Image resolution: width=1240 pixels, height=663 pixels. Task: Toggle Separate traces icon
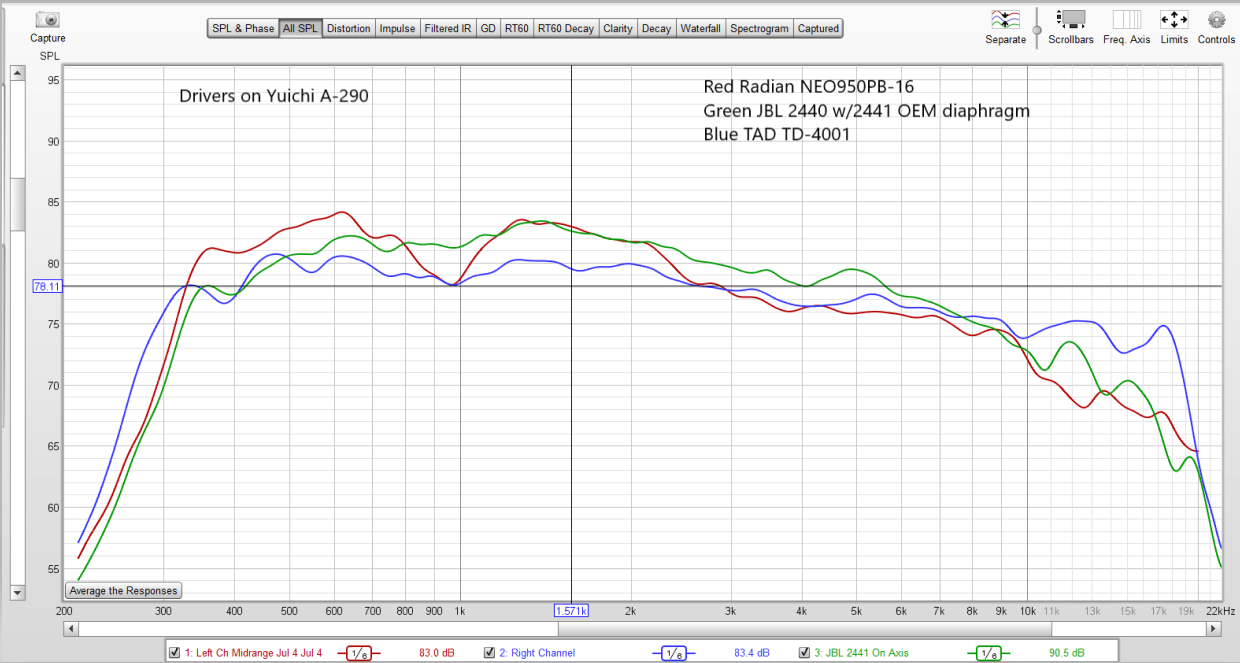[x=1005, y=19]
